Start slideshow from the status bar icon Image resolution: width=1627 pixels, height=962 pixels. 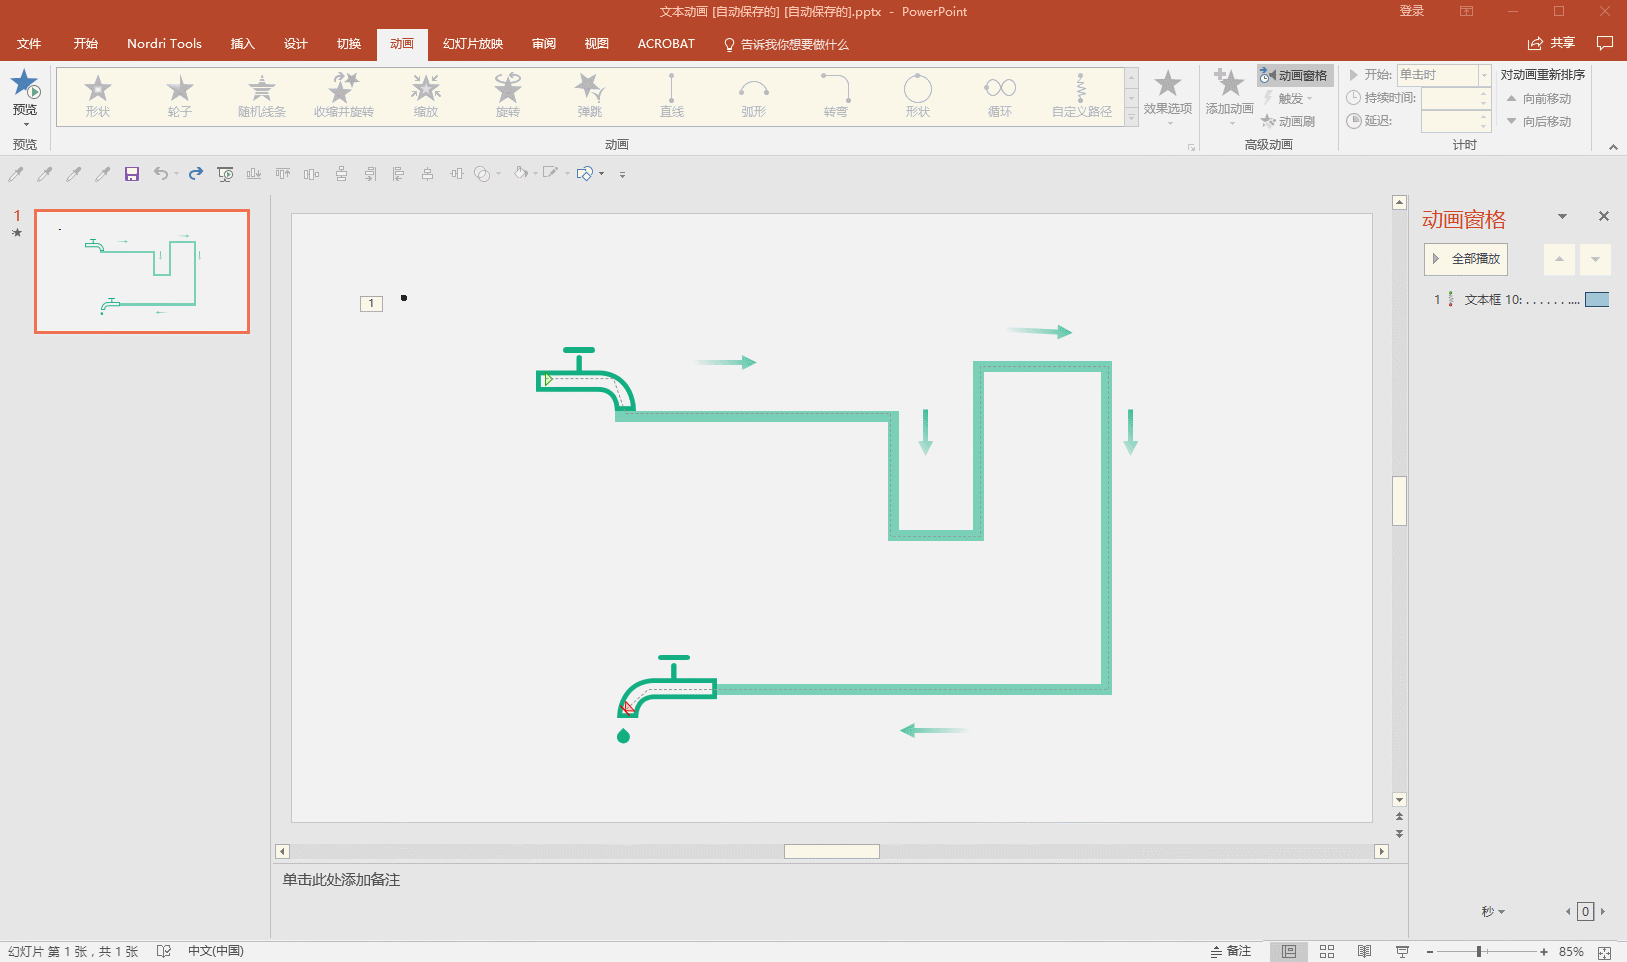pyautogui.click(x=1402, y=951)
